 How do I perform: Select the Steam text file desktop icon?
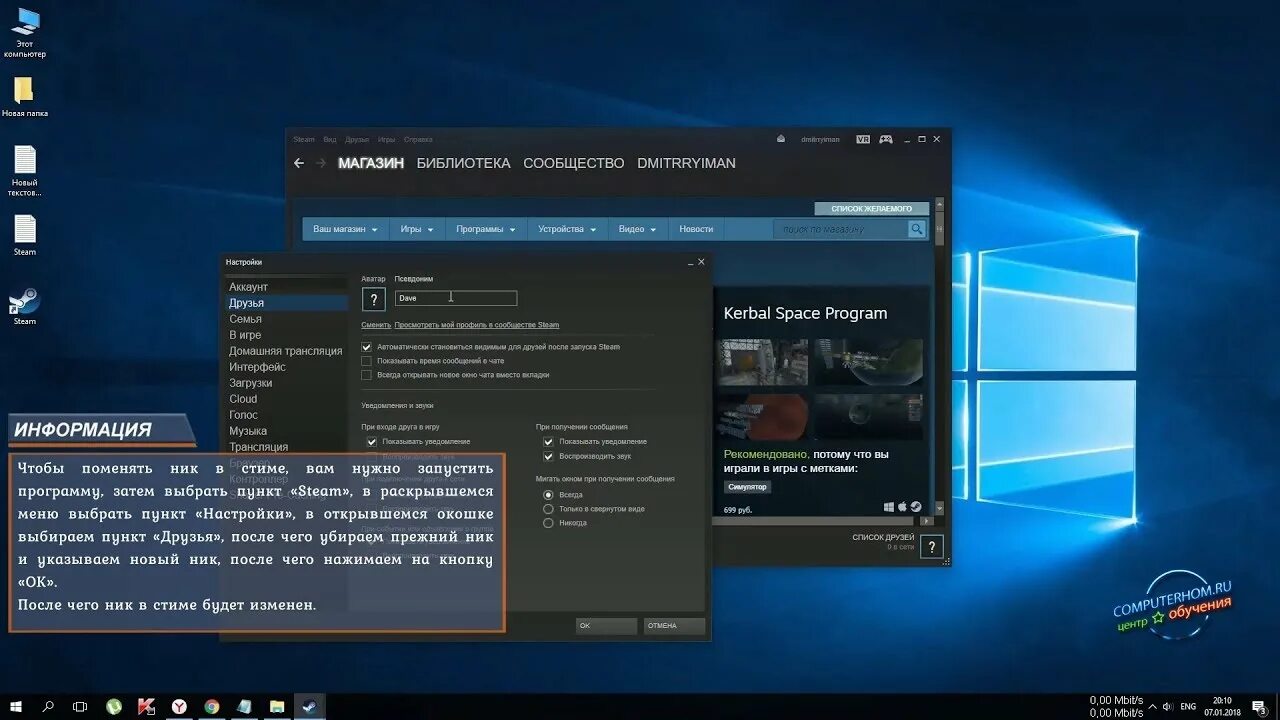(24, 235)
